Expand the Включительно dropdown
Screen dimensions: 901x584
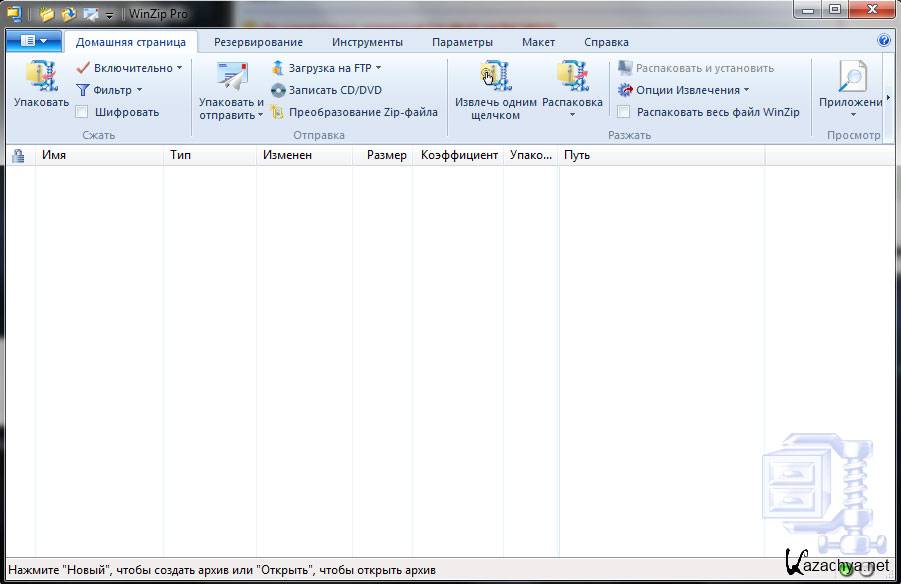pos(179,68)
